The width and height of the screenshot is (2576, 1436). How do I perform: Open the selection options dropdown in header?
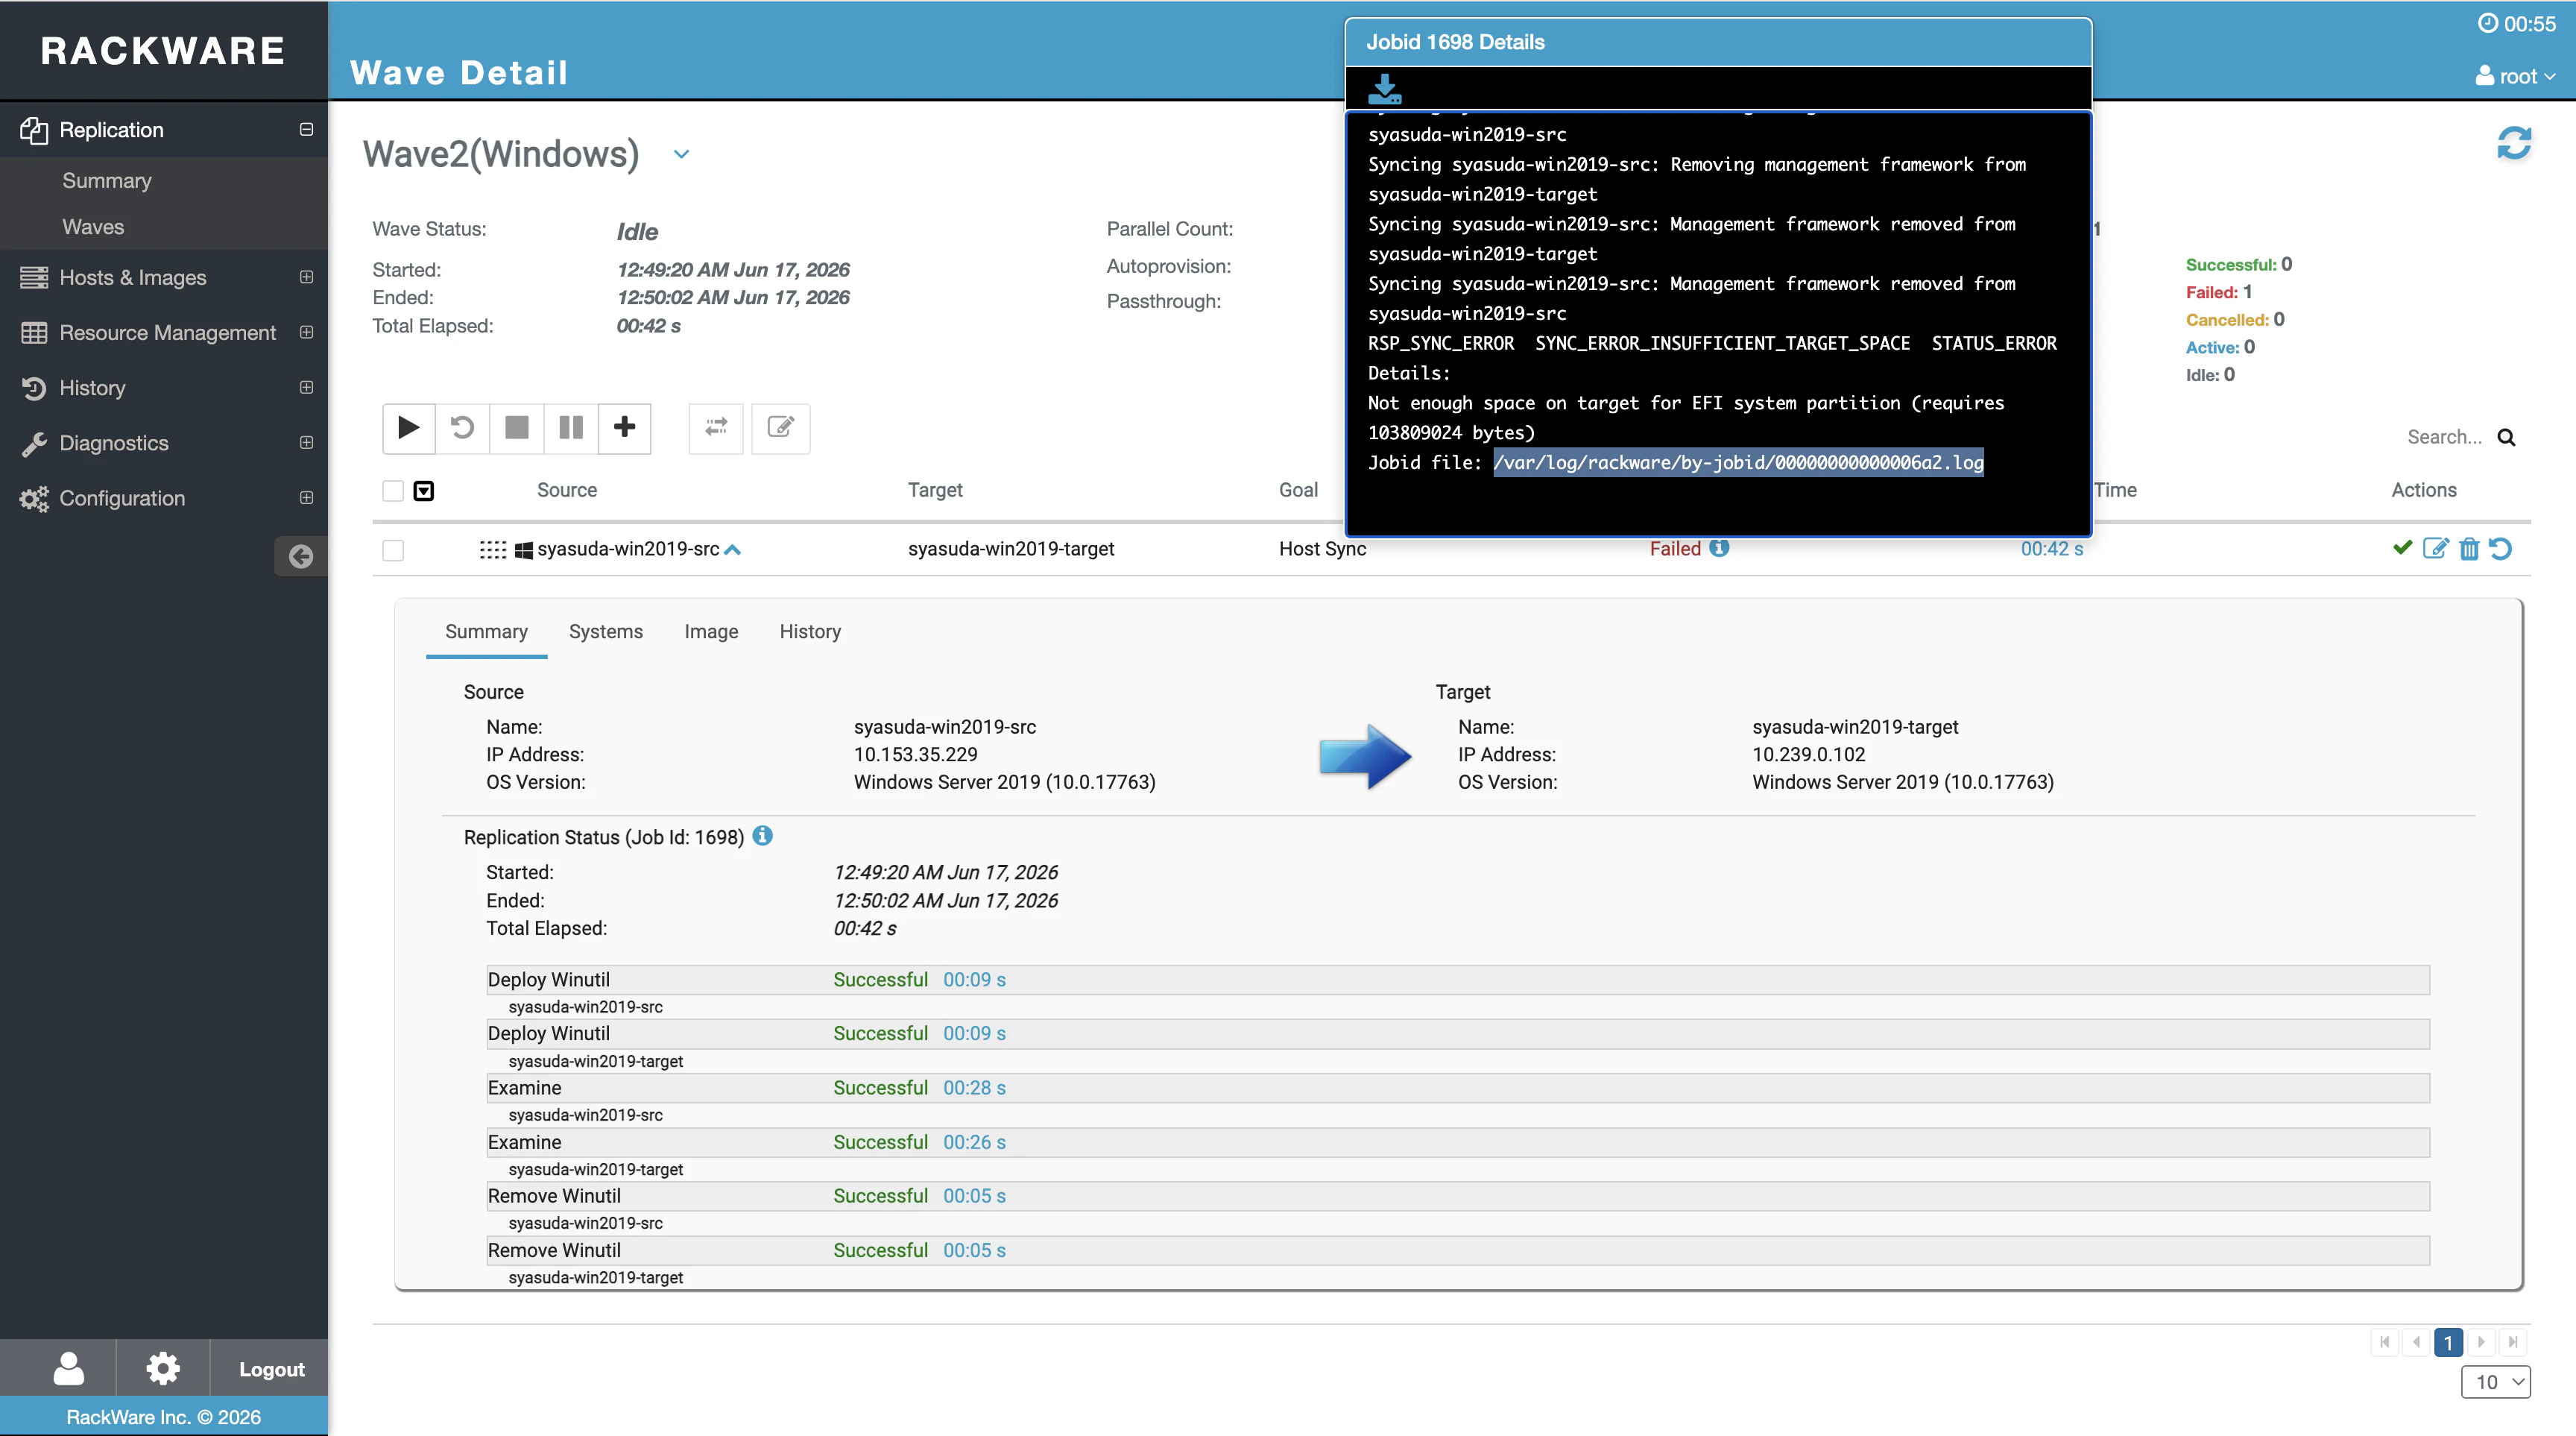click(424, 491)
